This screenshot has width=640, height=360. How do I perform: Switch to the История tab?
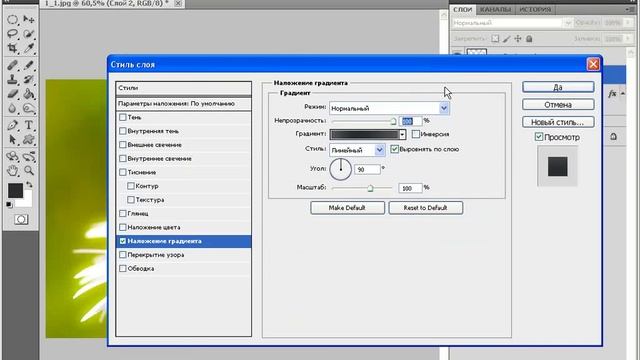coord(534,9)
